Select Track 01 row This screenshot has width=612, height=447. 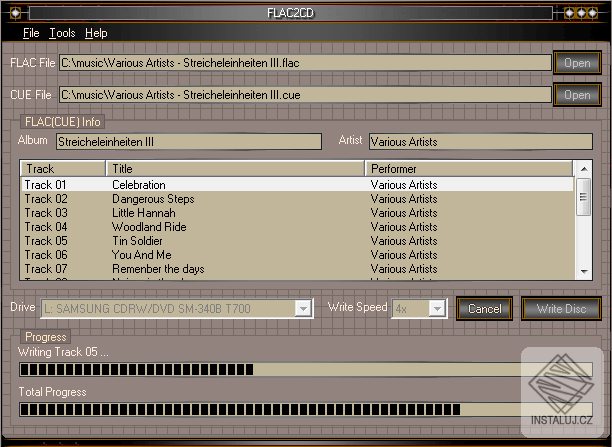(297, 185)
